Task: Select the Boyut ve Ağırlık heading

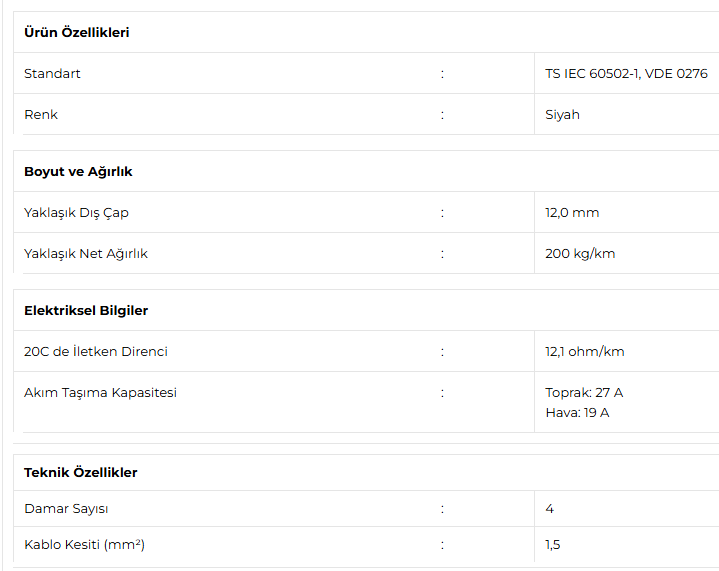Action: click(x=78, y=172)
